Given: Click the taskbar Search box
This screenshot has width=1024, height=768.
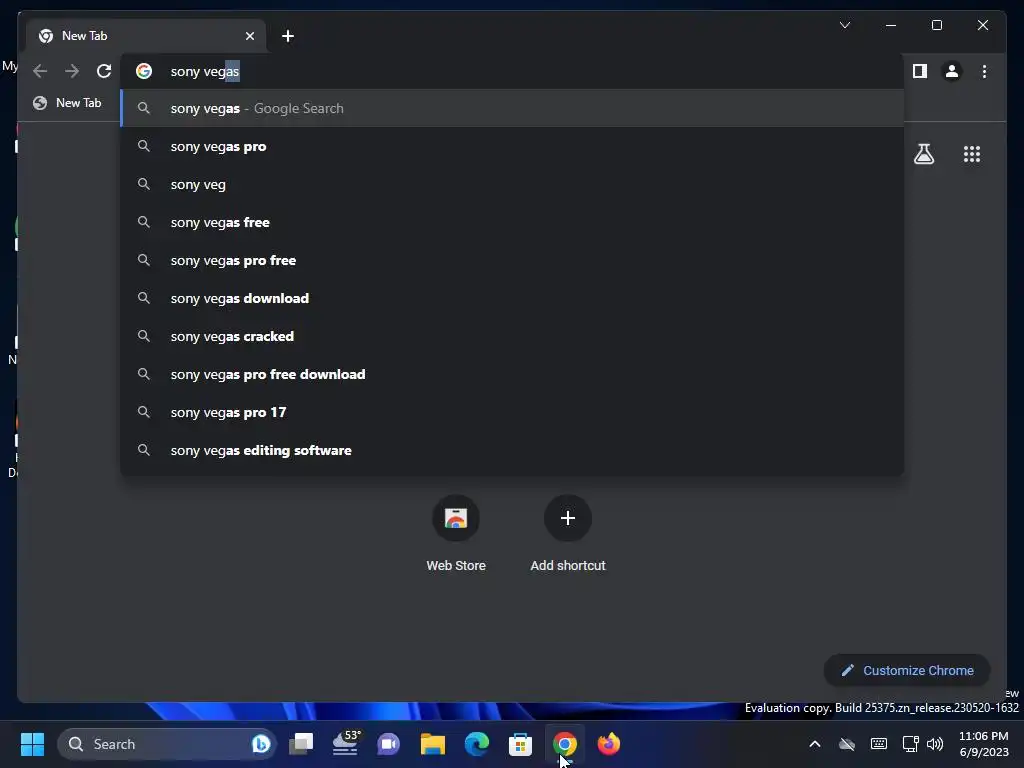Looking at the screenshot, I should (x=167, y=744).
